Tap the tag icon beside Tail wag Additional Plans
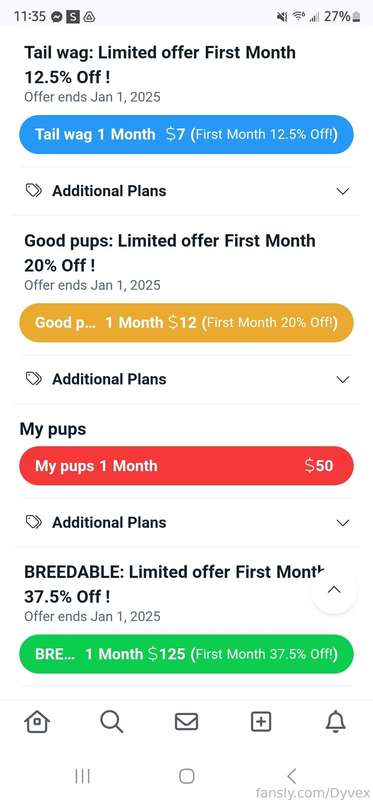Viewport: 373px width, 800px height. click(34, 191)
